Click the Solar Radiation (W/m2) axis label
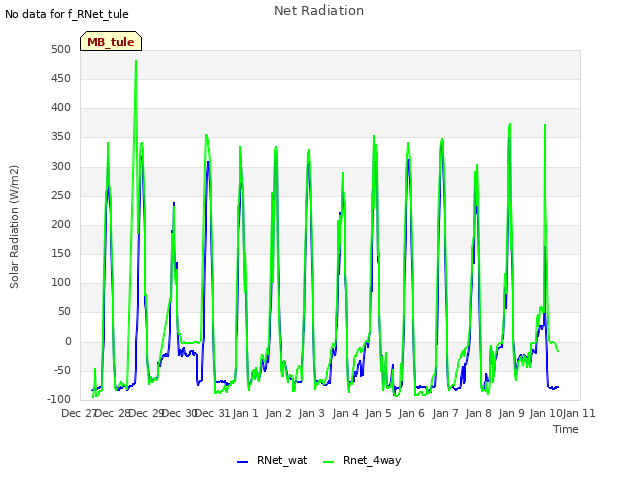640x480 pixels. click(14, 227)
